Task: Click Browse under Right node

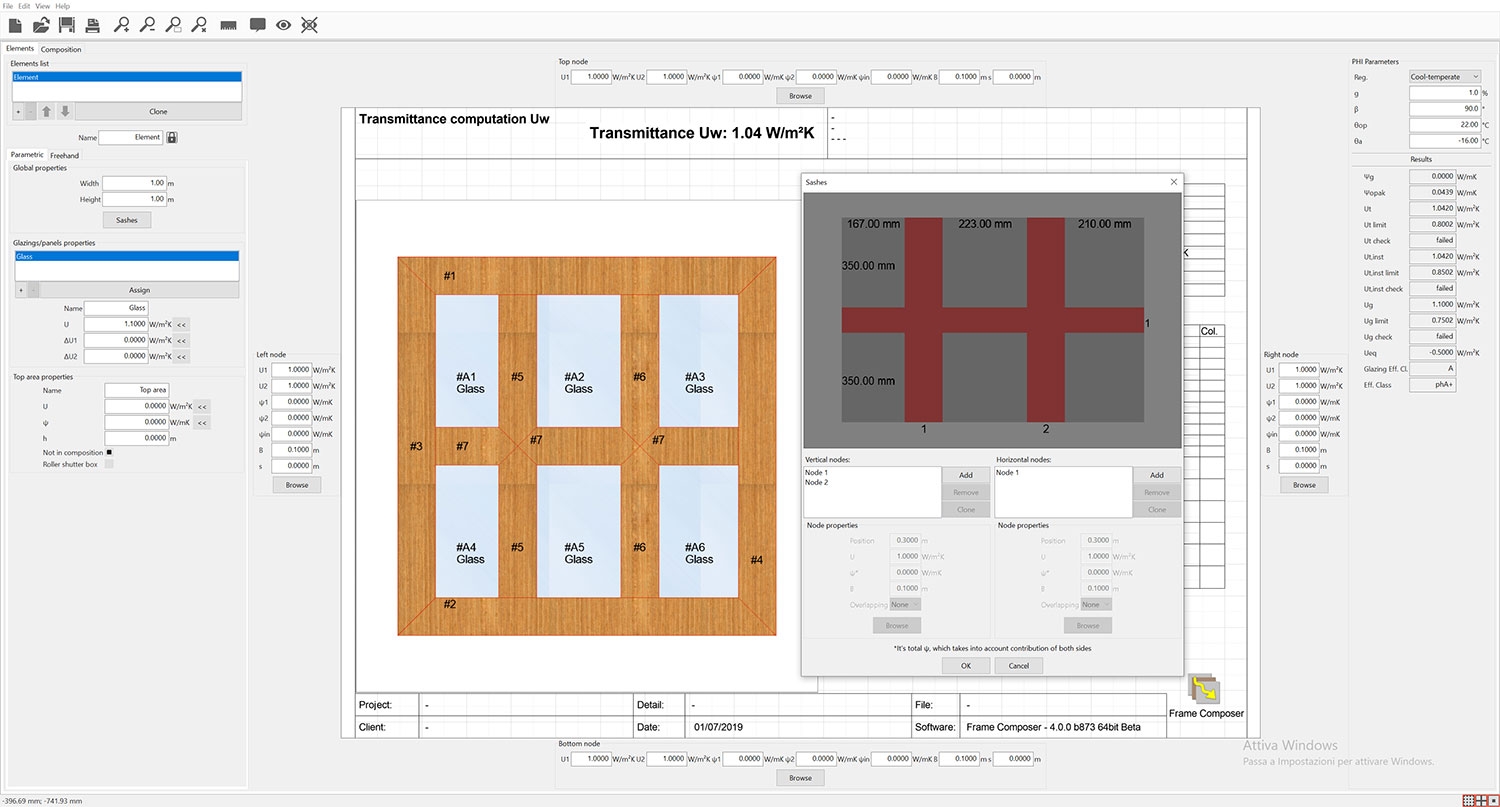Action: [1305, 484]
